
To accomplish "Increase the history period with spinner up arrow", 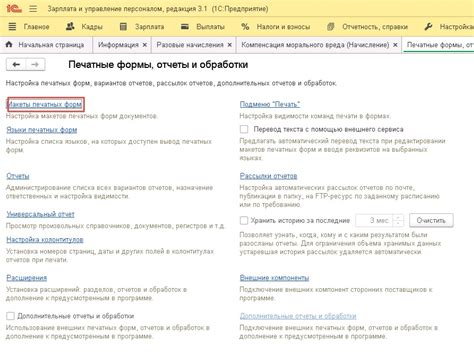I will [398, 217].
